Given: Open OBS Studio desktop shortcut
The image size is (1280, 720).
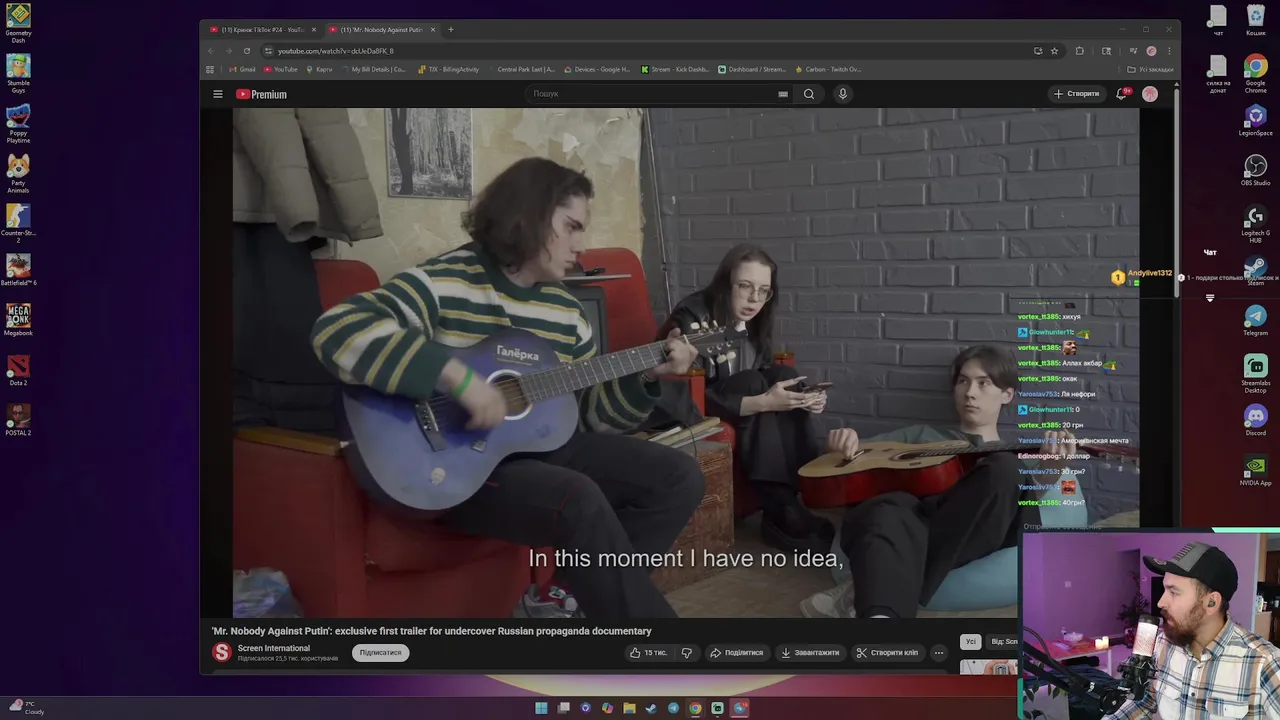Looking at the screenshot, I should pos(1255,169).
